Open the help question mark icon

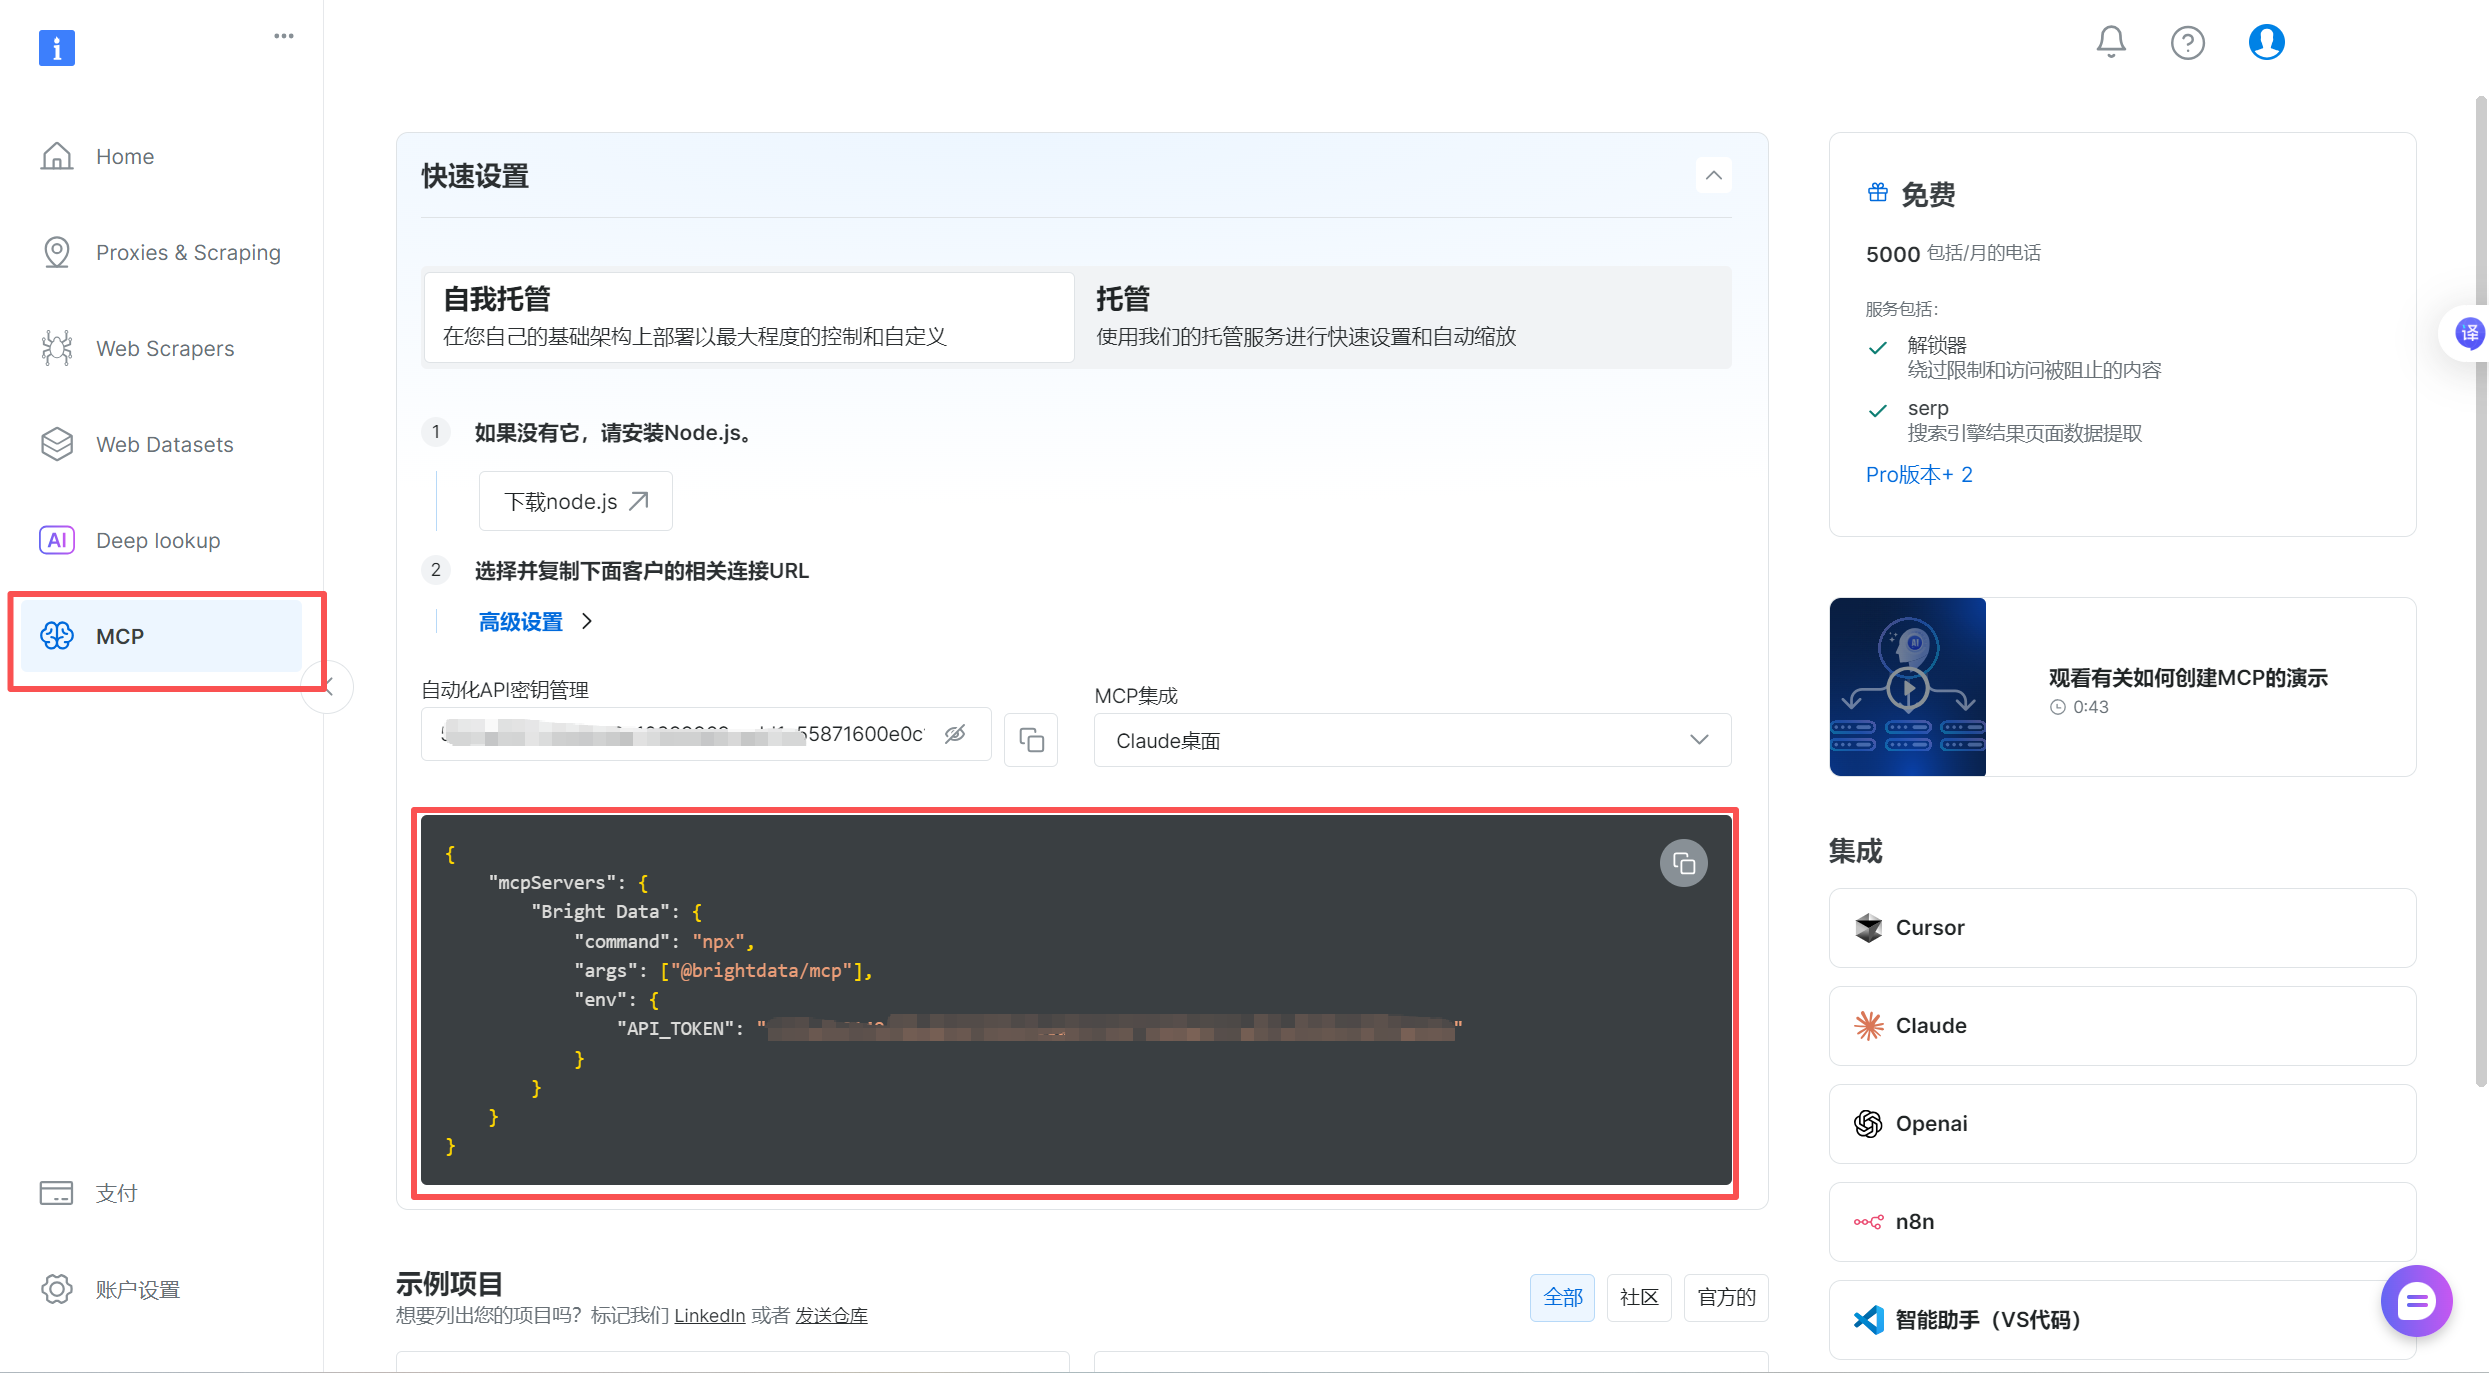[2187, 43]
